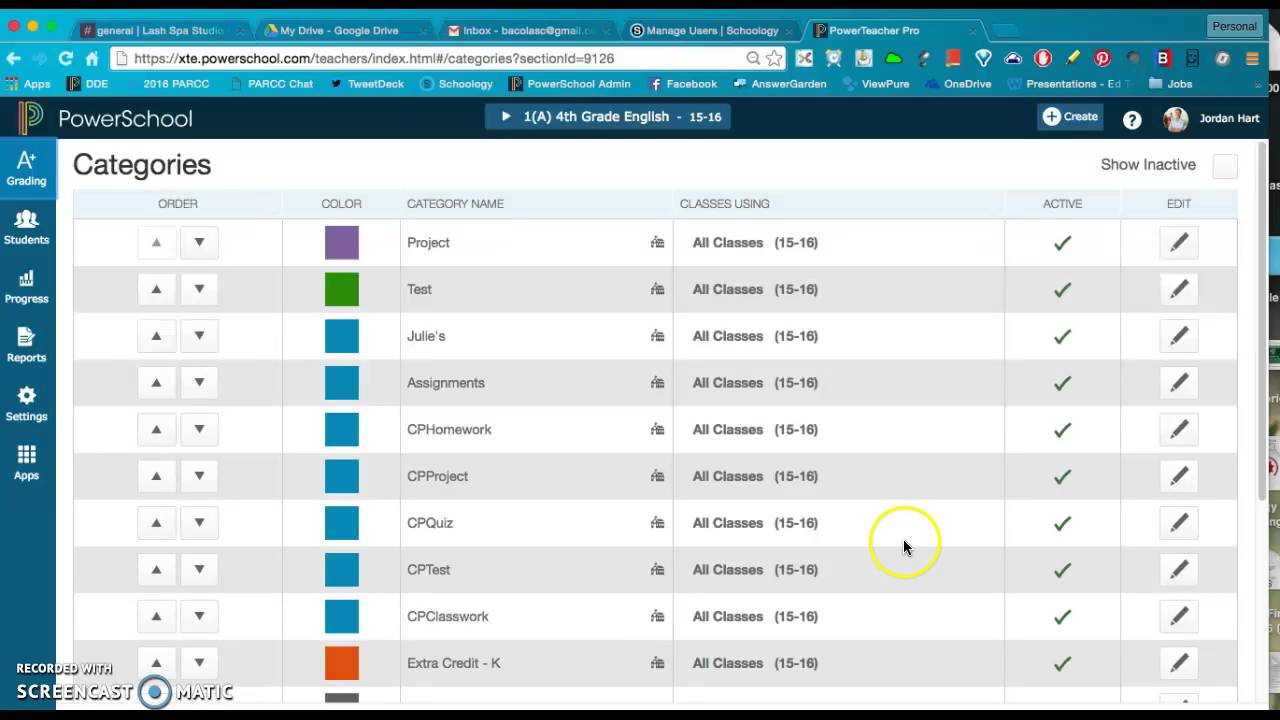Screen dimensions: 1280x720
Task: Switch to the My Drive Google Drive tab
Action: click(341, 30)
